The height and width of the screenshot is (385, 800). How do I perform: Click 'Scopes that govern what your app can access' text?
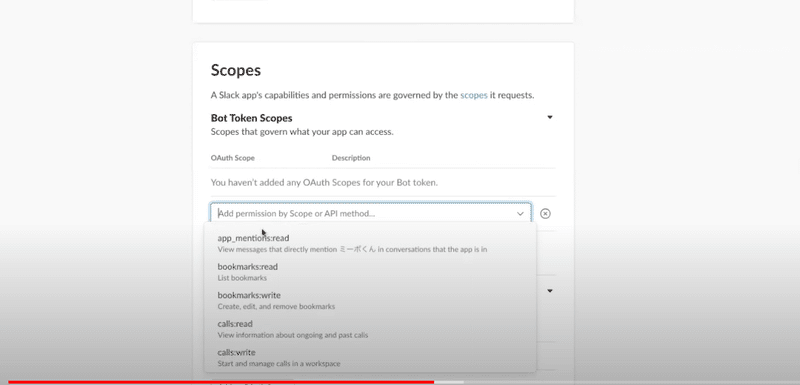(302, 132)
